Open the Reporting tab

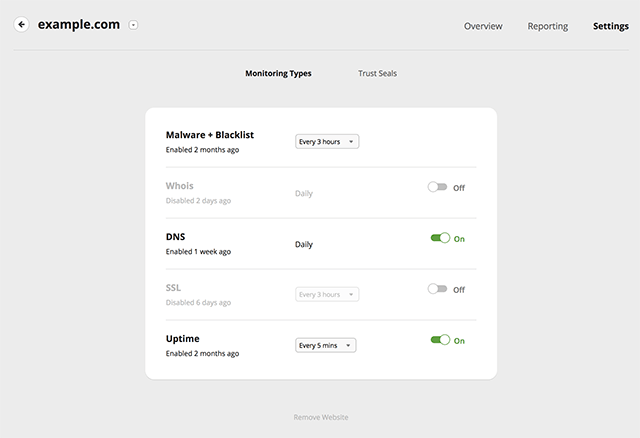[547, 26]
